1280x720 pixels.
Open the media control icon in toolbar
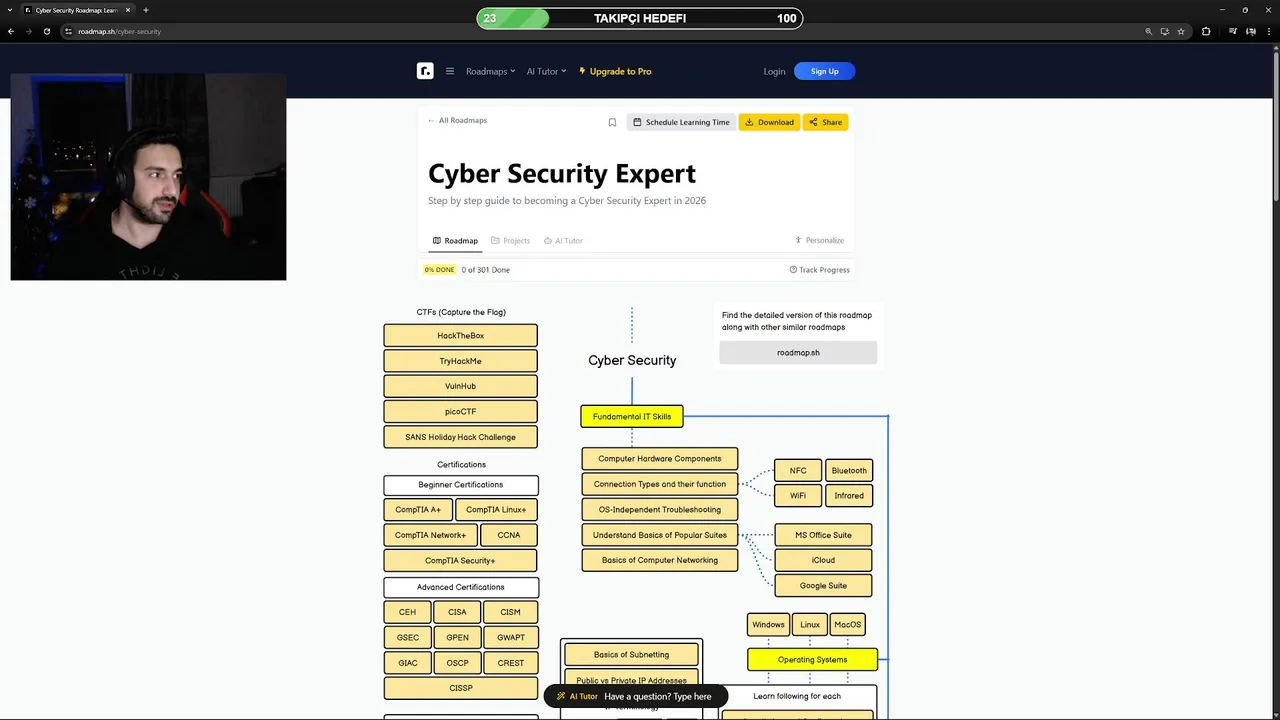(x=1233, y=31)
